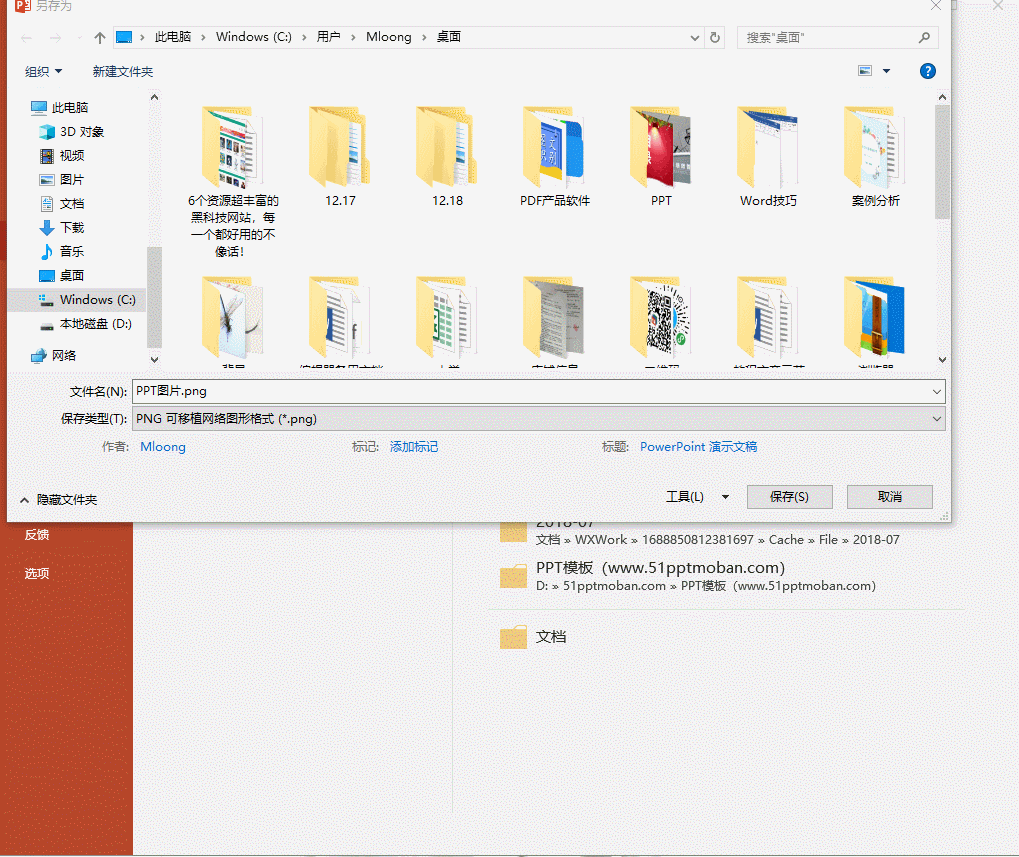Click the search magnifier icon
This screenshot has width=1019, height=857.
(924, 38)
